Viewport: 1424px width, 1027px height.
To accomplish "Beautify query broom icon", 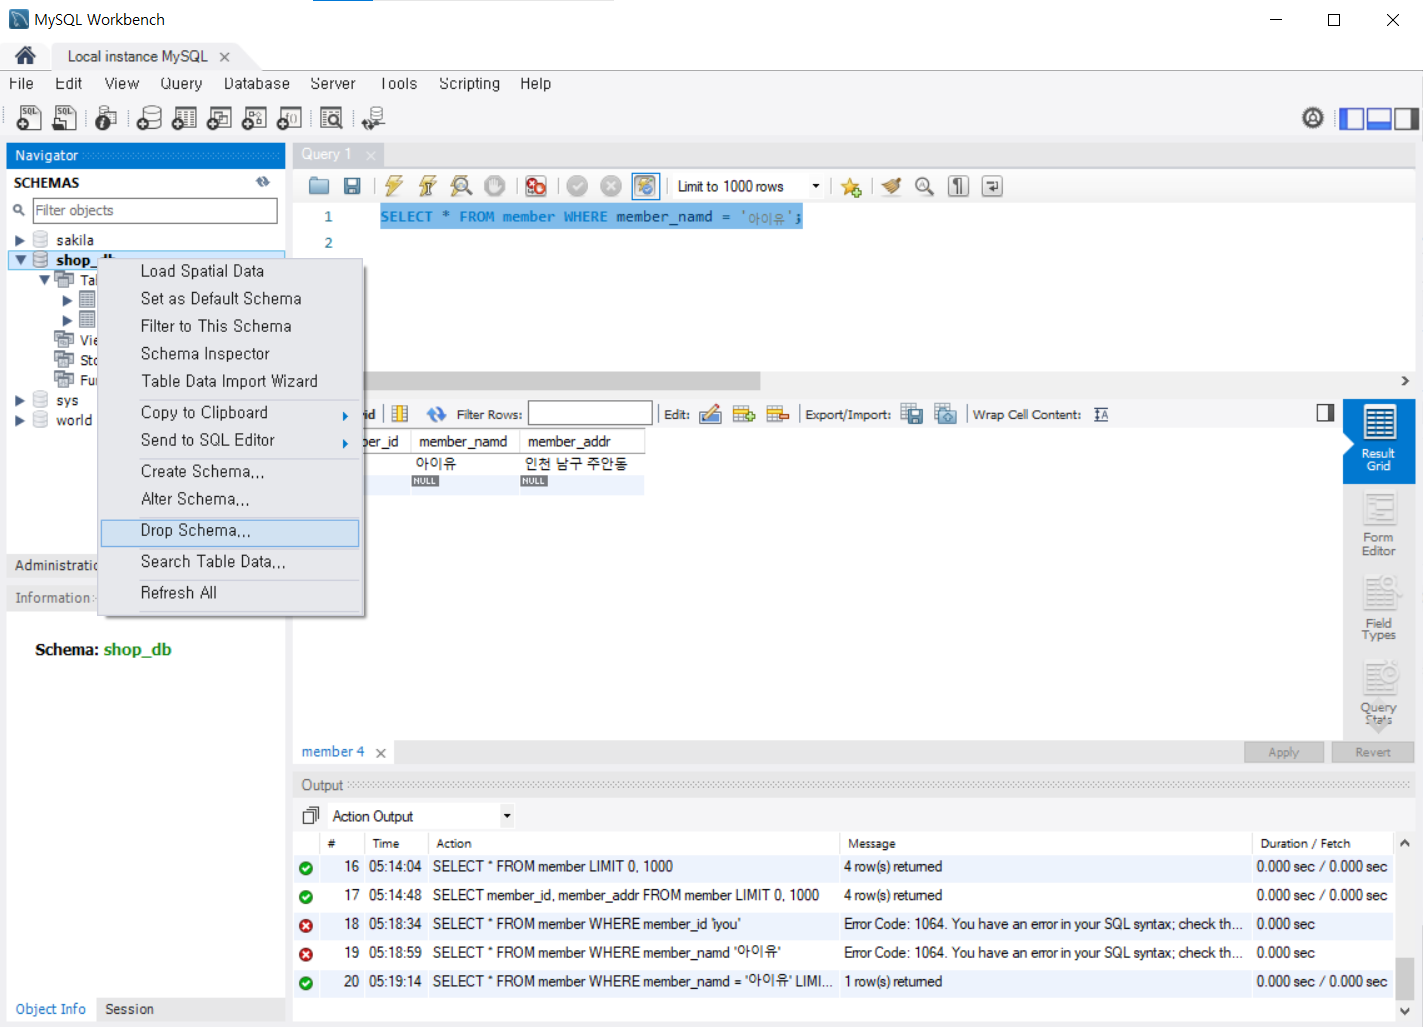I will [891, 186].
